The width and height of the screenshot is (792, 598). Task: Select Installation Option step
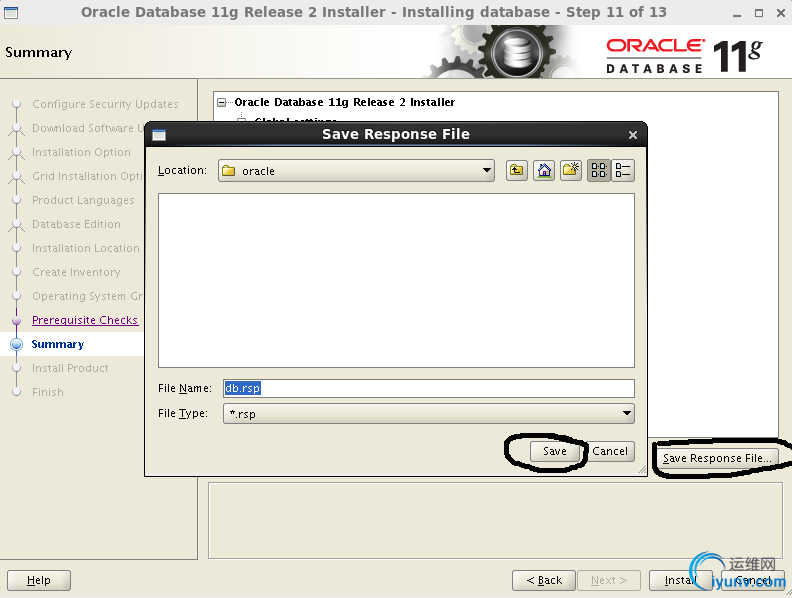(81, 152)
